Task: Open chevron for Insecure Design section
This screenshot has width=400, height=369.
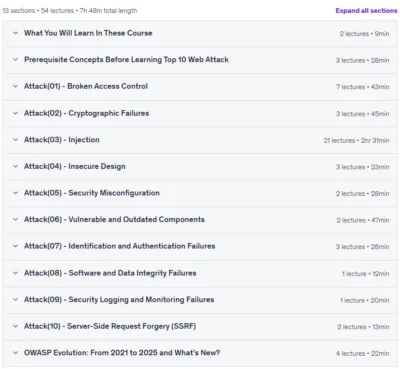Action: click(x=15, y=166)
